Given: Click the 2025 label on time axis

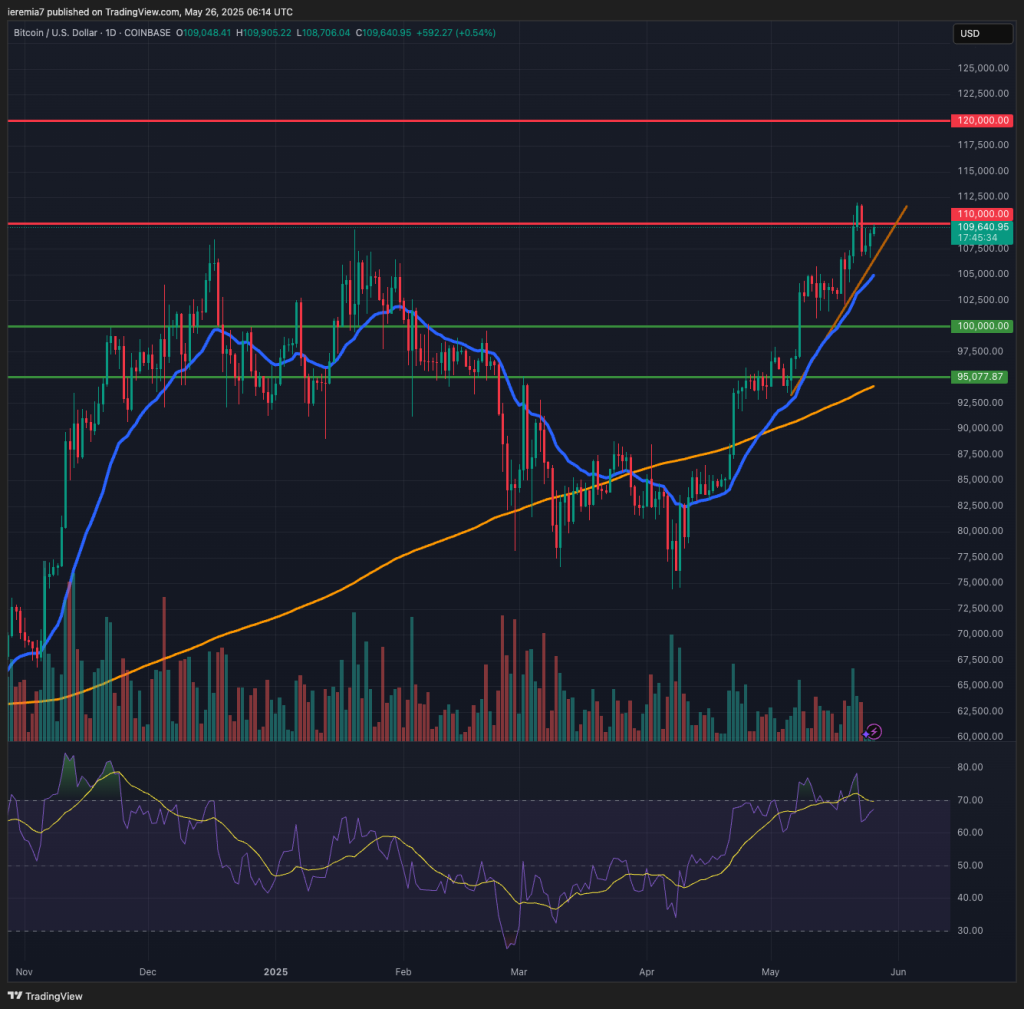Looking at the screenshot, I should (x=276, y=972).
